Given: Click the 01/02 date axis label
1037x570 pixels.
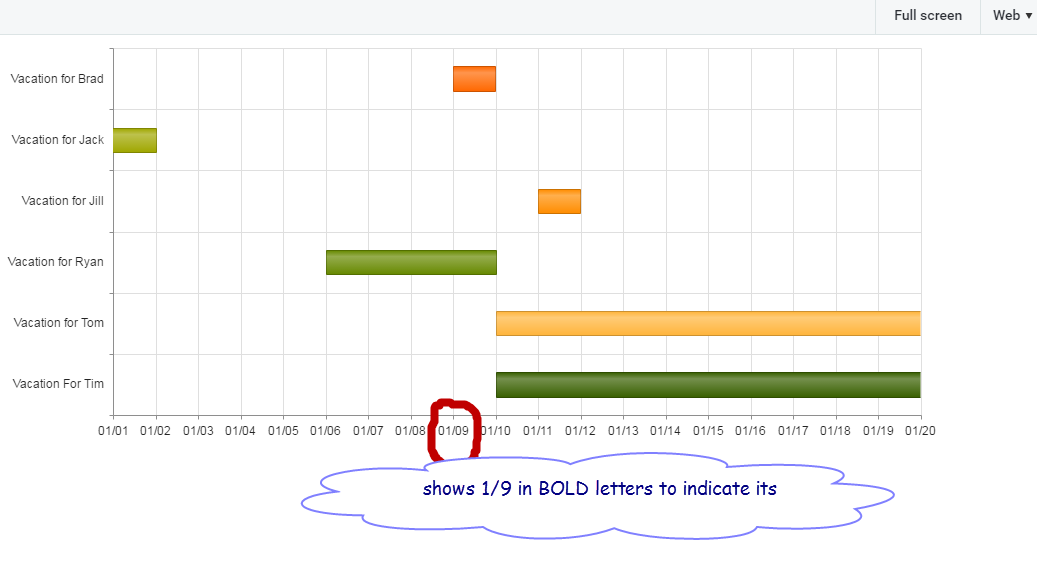Looking at the screenshot, I should pyautogui.click(x=155, y=431).
